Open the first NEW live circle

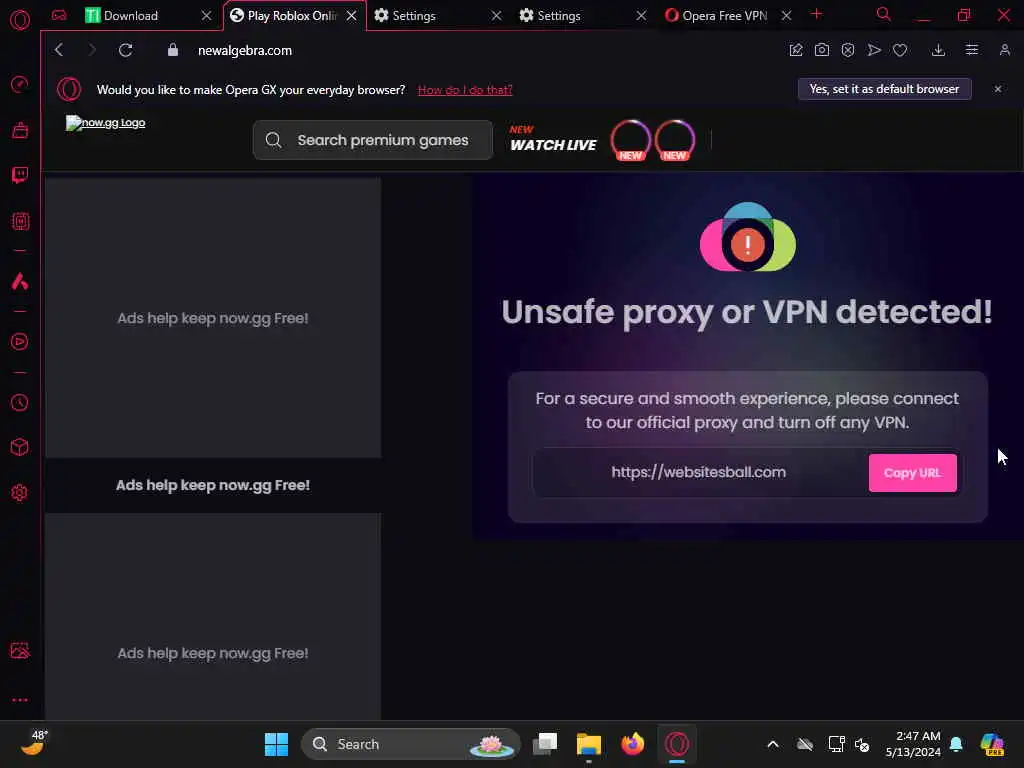point(630,140)
